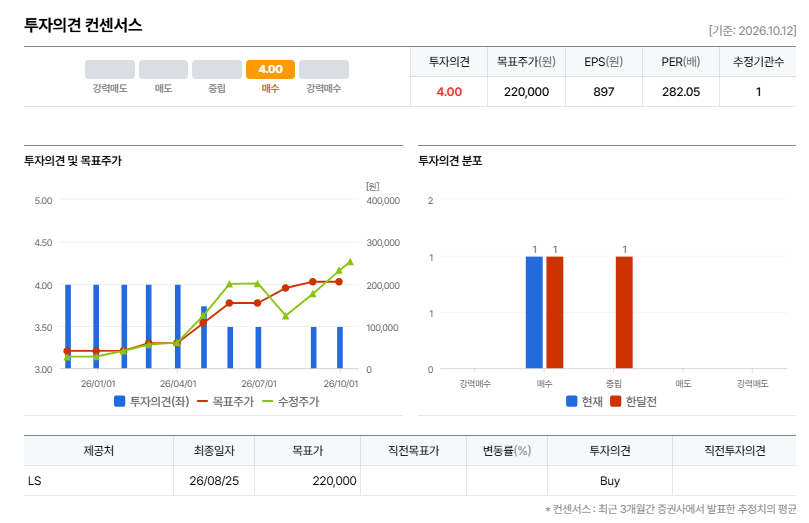Screen dimensions: 809x523
Task: Click the orange 4.00 매수 rating badge
Action: [270, 69]
